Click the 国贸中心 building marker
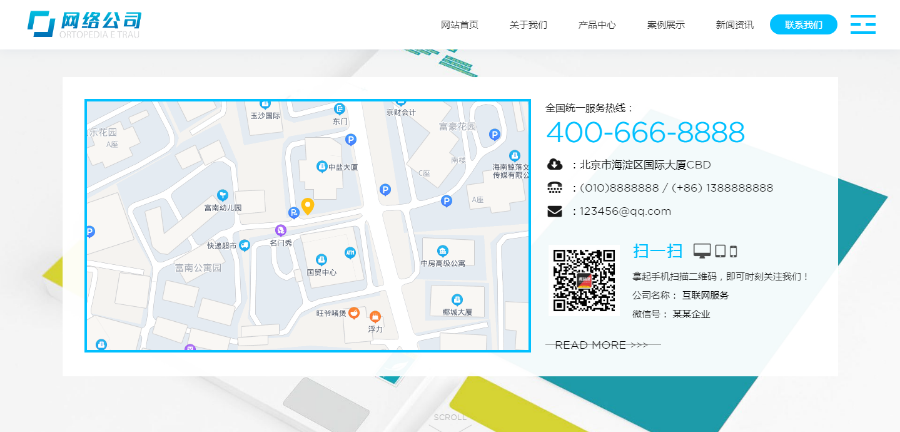The height and width of the screenshot is (432, 900). [322, 259]
